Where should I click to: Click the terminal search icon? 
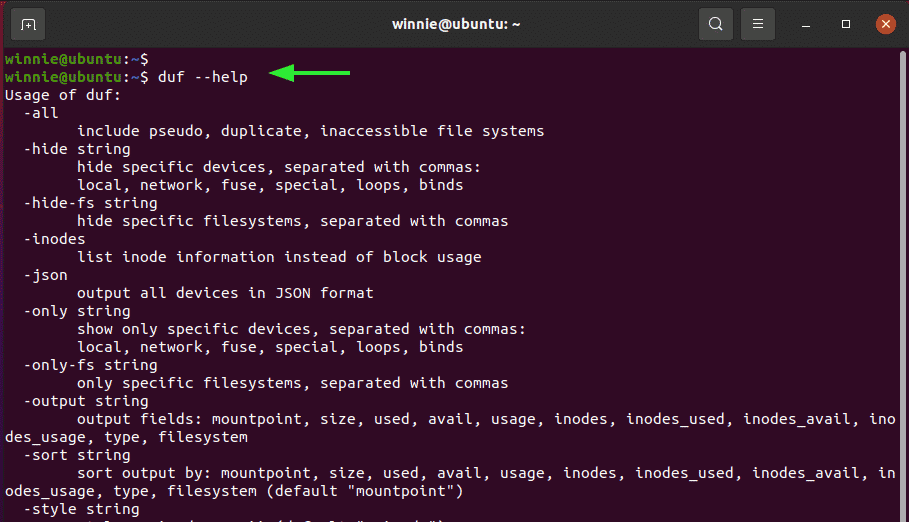(x=716, y=24)
